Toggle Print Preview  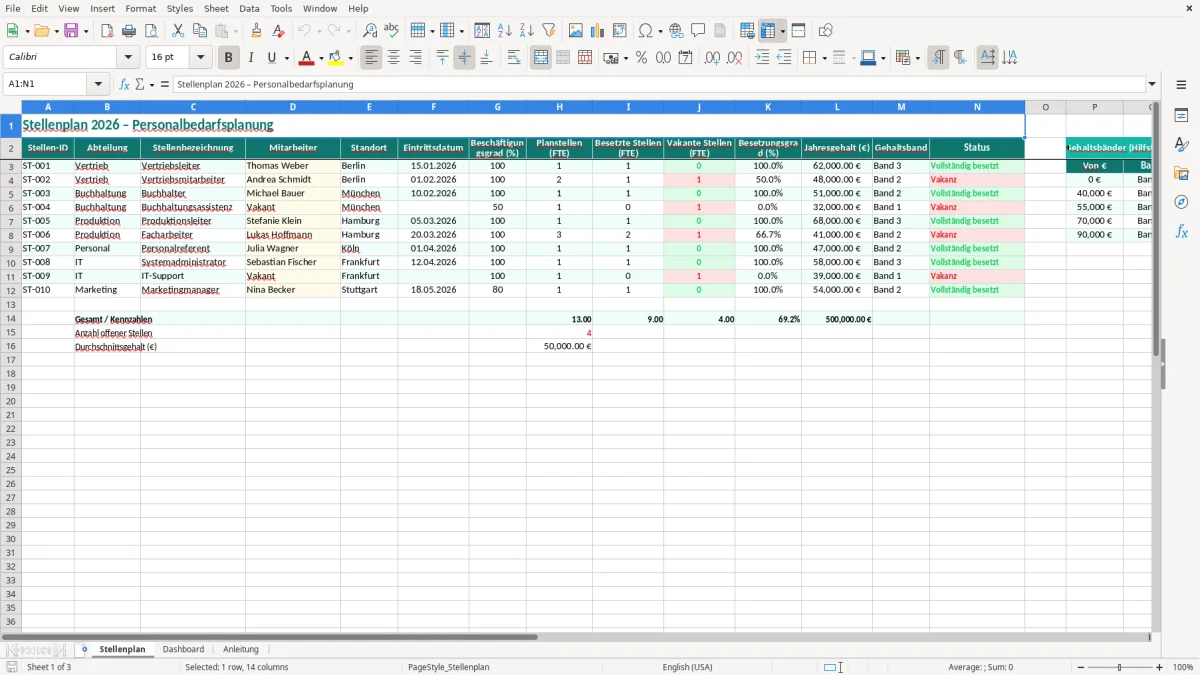click(x=151, y=31)
